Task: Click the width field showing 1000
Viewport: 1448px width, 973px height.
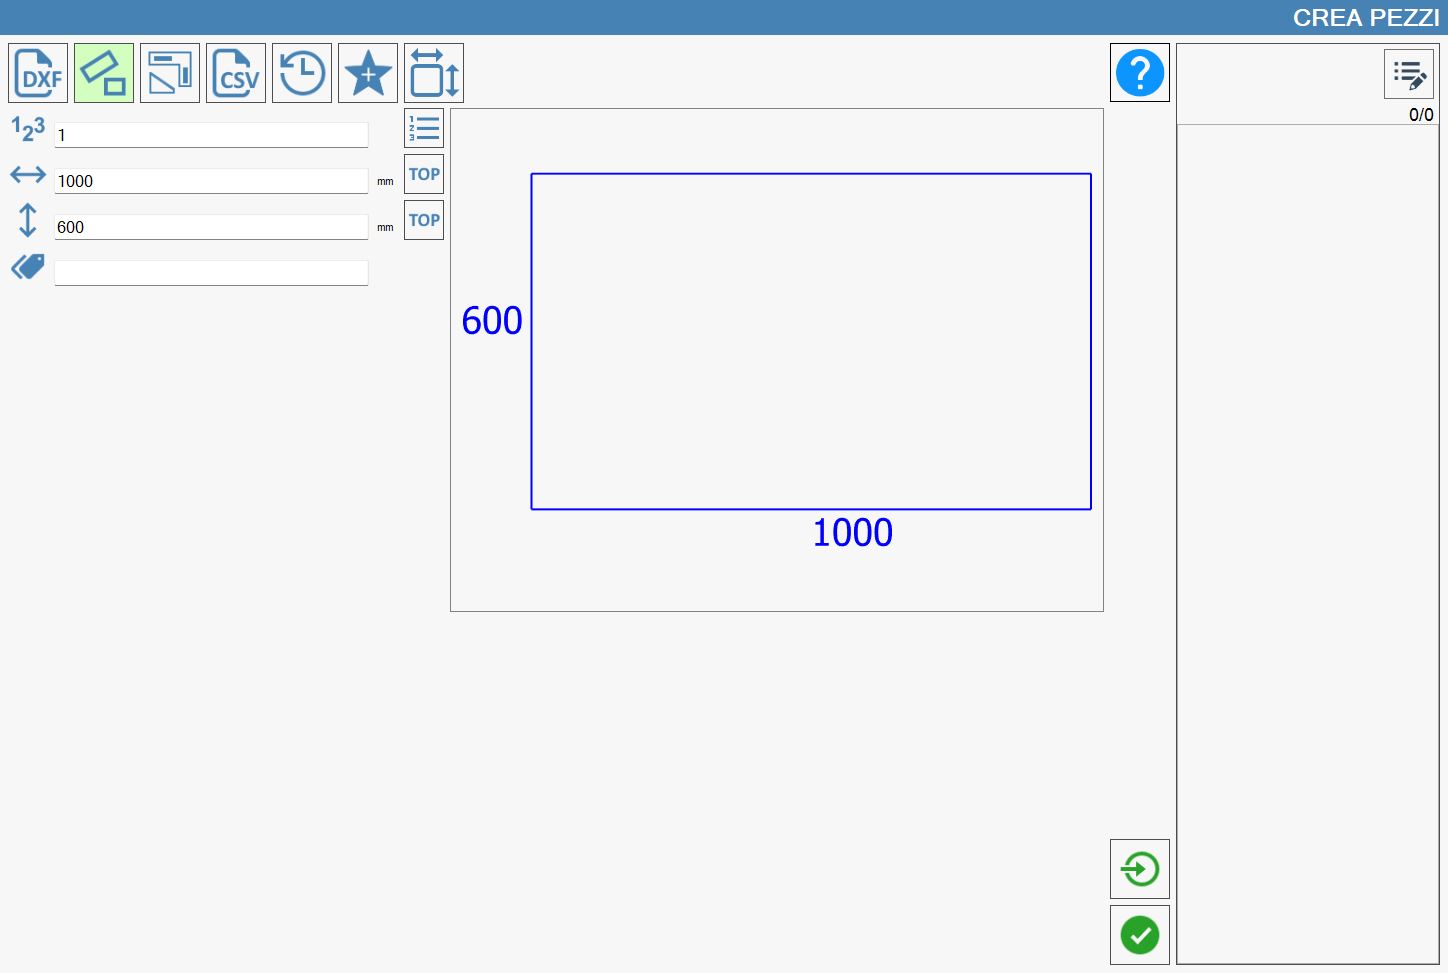Action: point(211,181)
